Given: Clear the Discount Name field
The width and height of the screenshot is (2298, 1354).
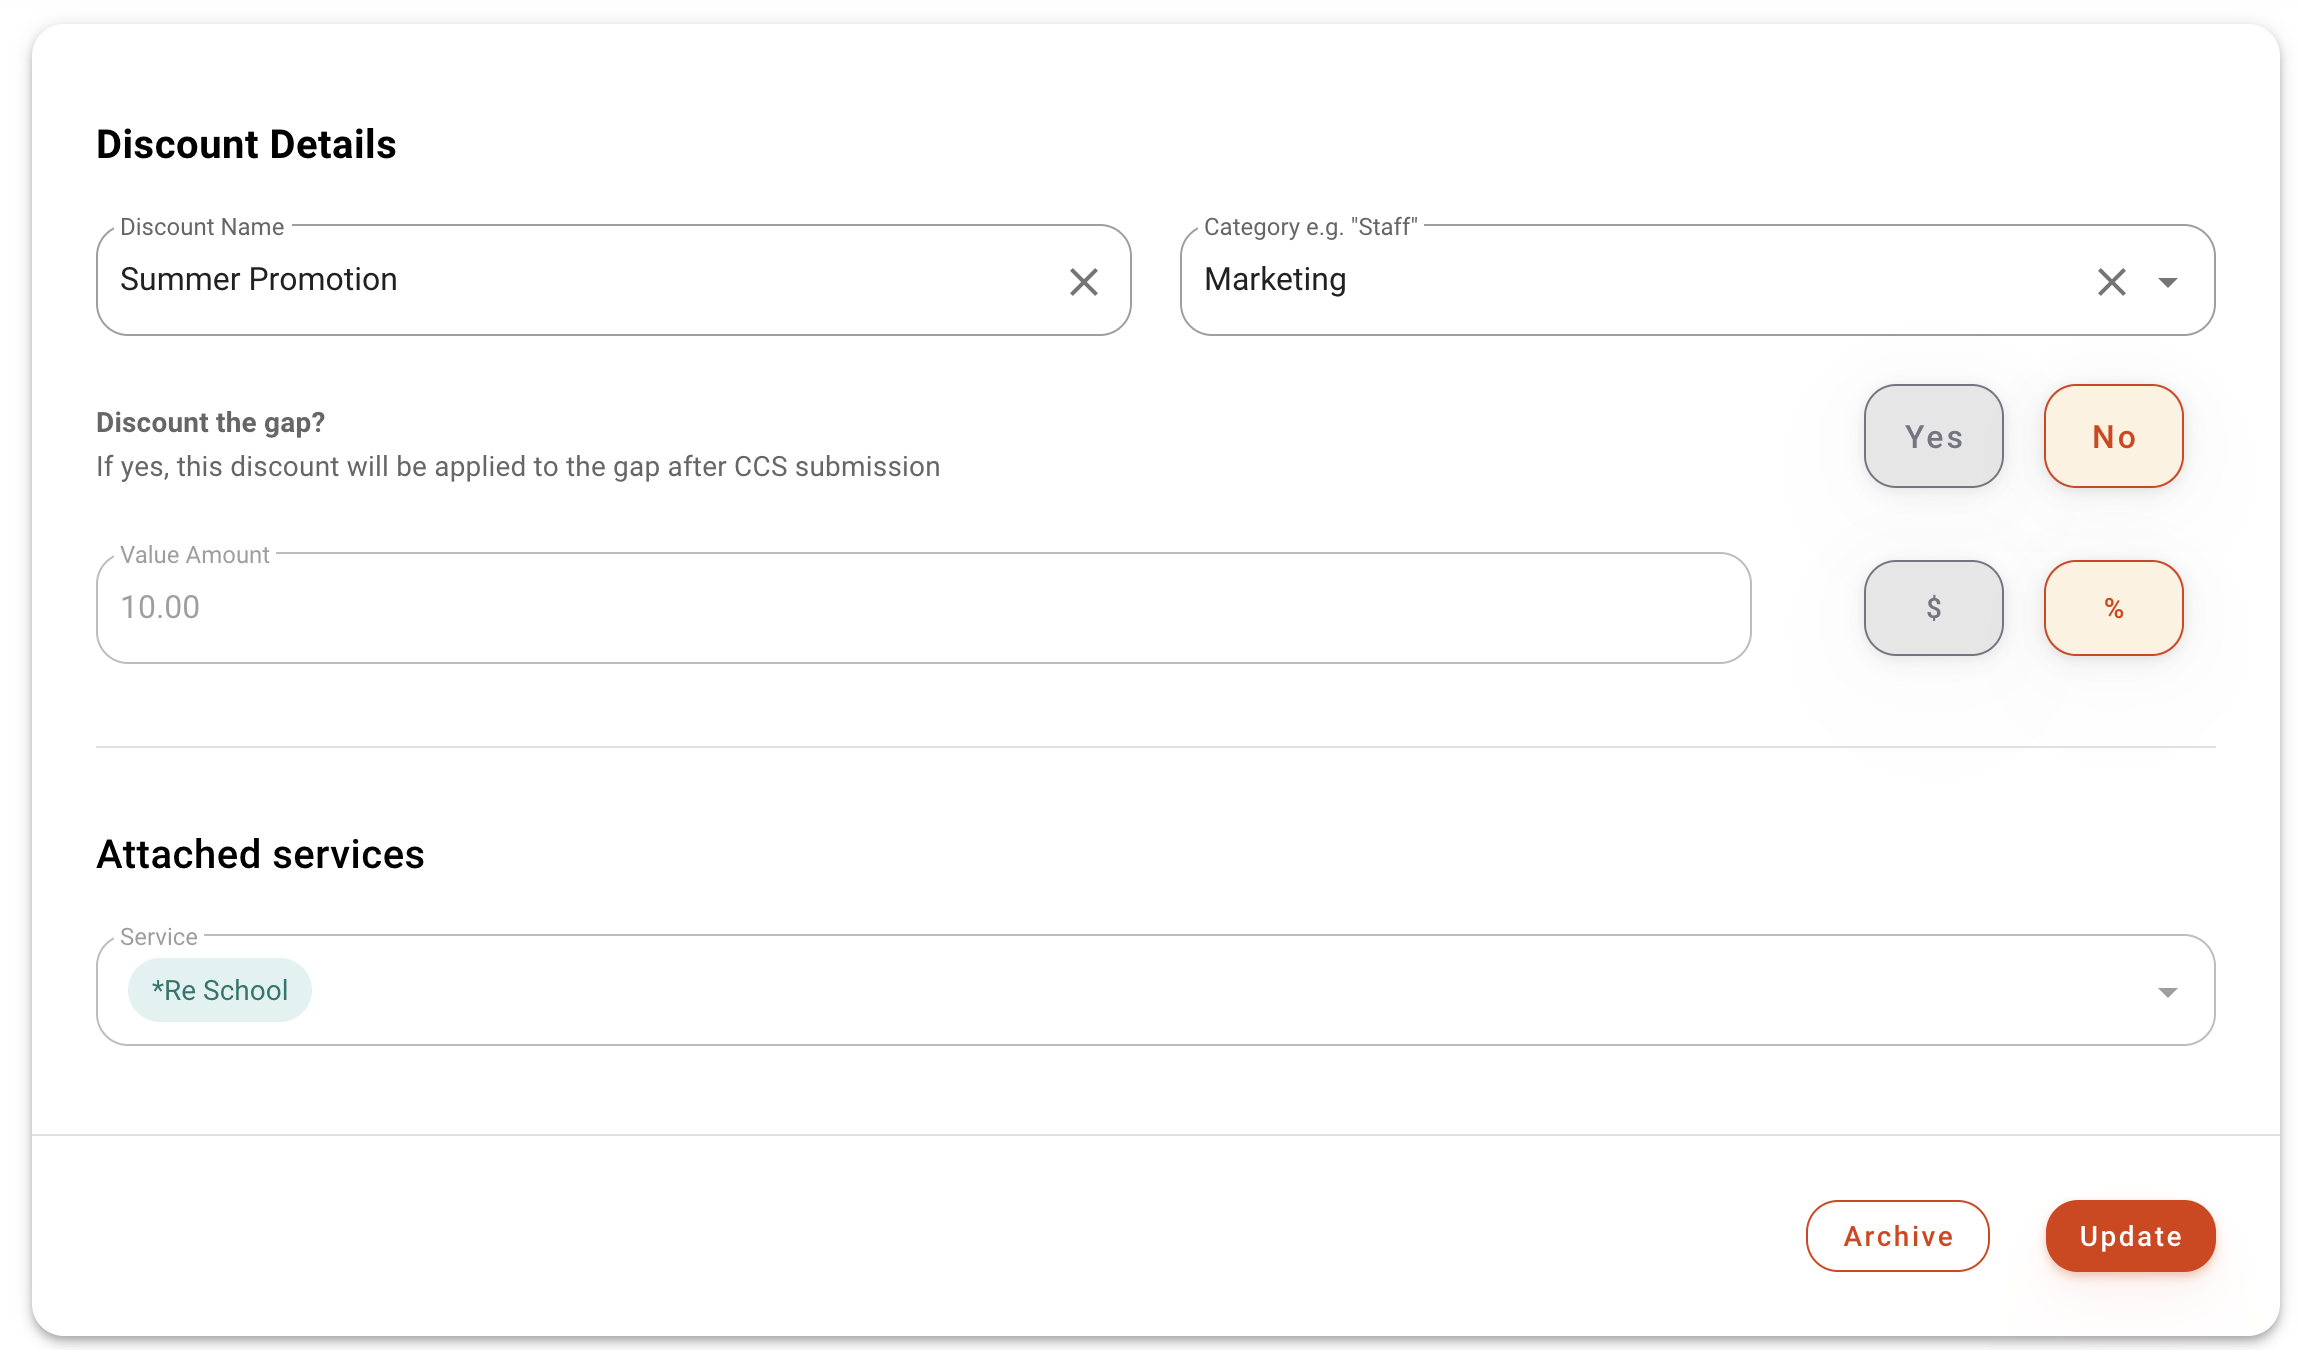Looking at the screenshot, I should [x=1083, y=282].
